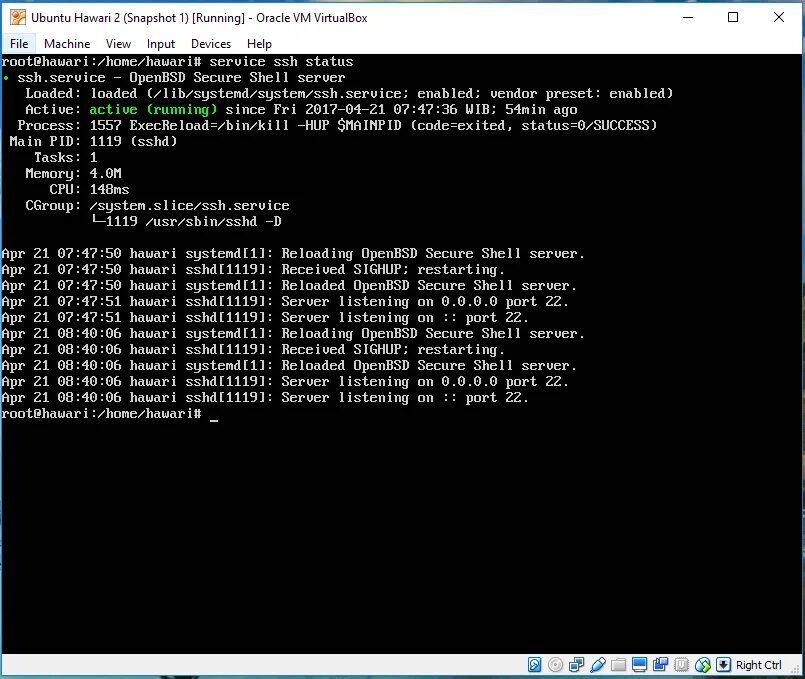Open the Input menu
The width and height of the screenshot is (805, 679).
(161, 44)
